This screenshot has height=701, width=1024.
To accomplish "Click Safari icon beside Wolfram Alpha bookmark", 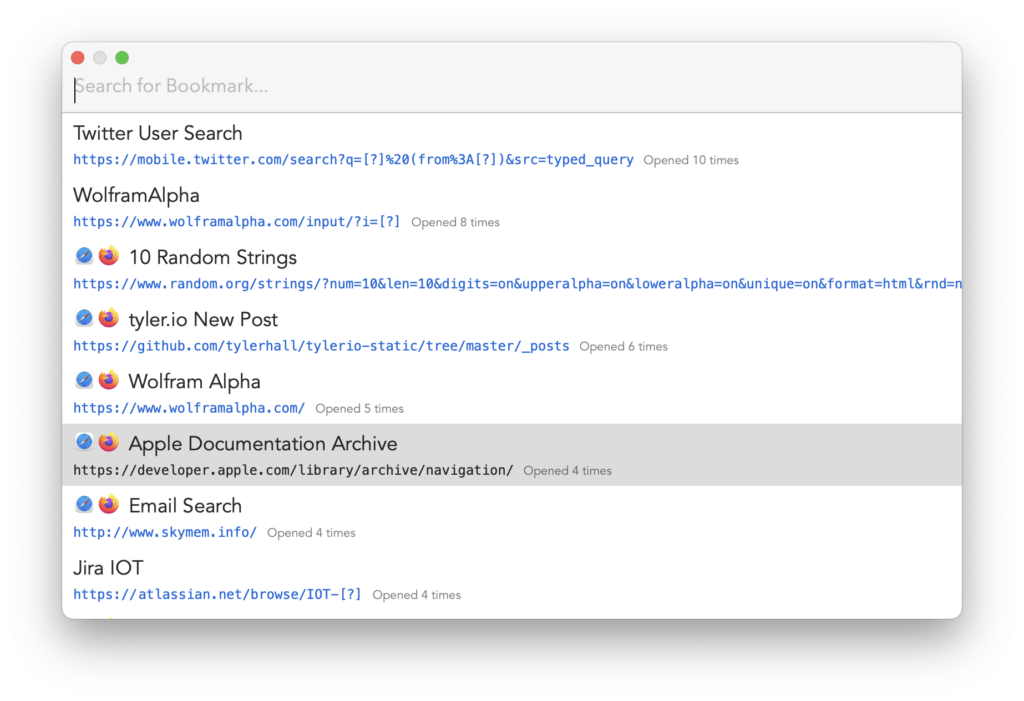I will [x=84, y=380].
